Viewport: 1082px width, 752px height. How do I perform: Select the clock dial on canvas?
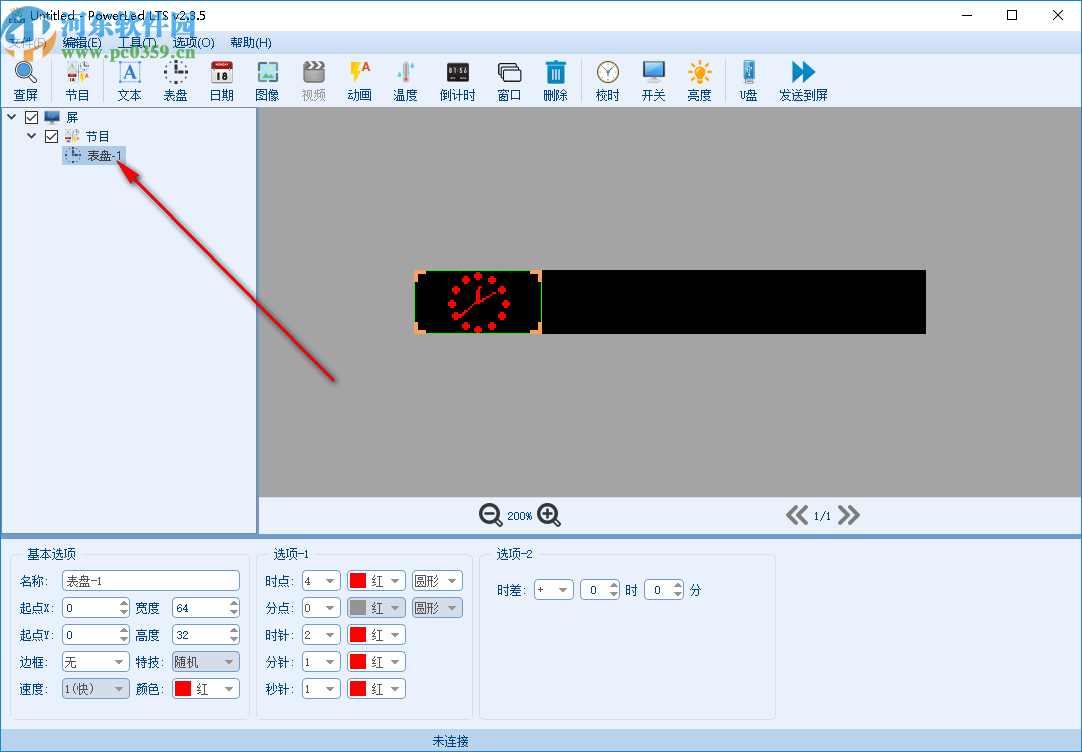coord(478,302)
